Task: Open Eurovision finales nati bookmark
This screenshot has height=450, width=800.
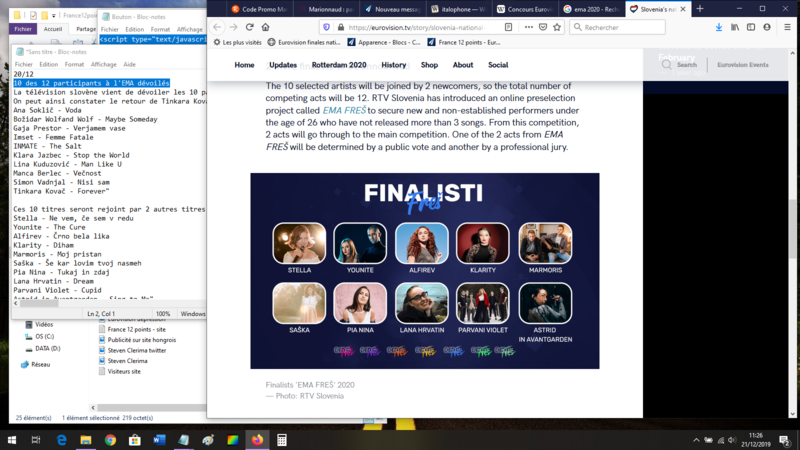Action: [x=305, y=42]
